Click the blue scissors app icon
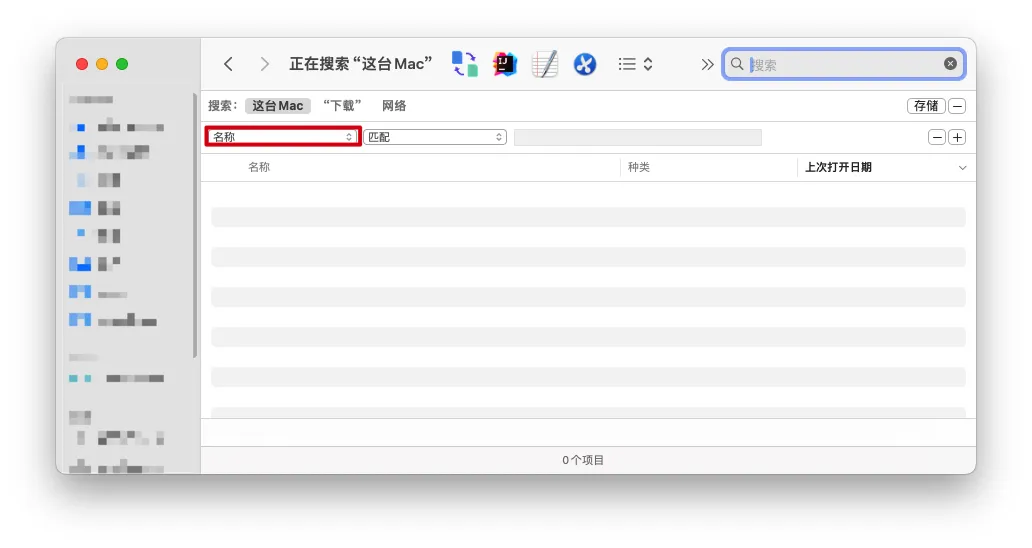1032x548 pixels. point(585,64)
